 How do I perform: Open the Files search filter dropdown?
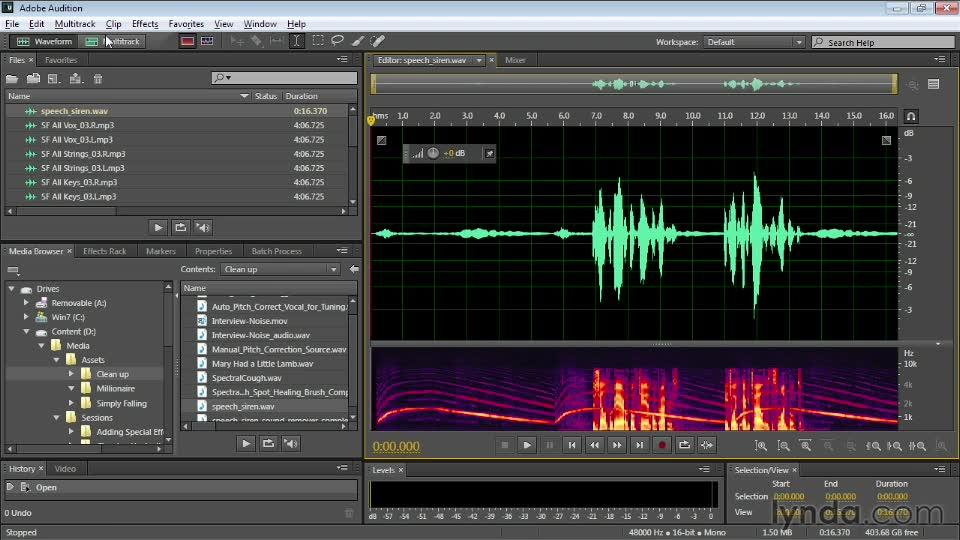point(222,78)
